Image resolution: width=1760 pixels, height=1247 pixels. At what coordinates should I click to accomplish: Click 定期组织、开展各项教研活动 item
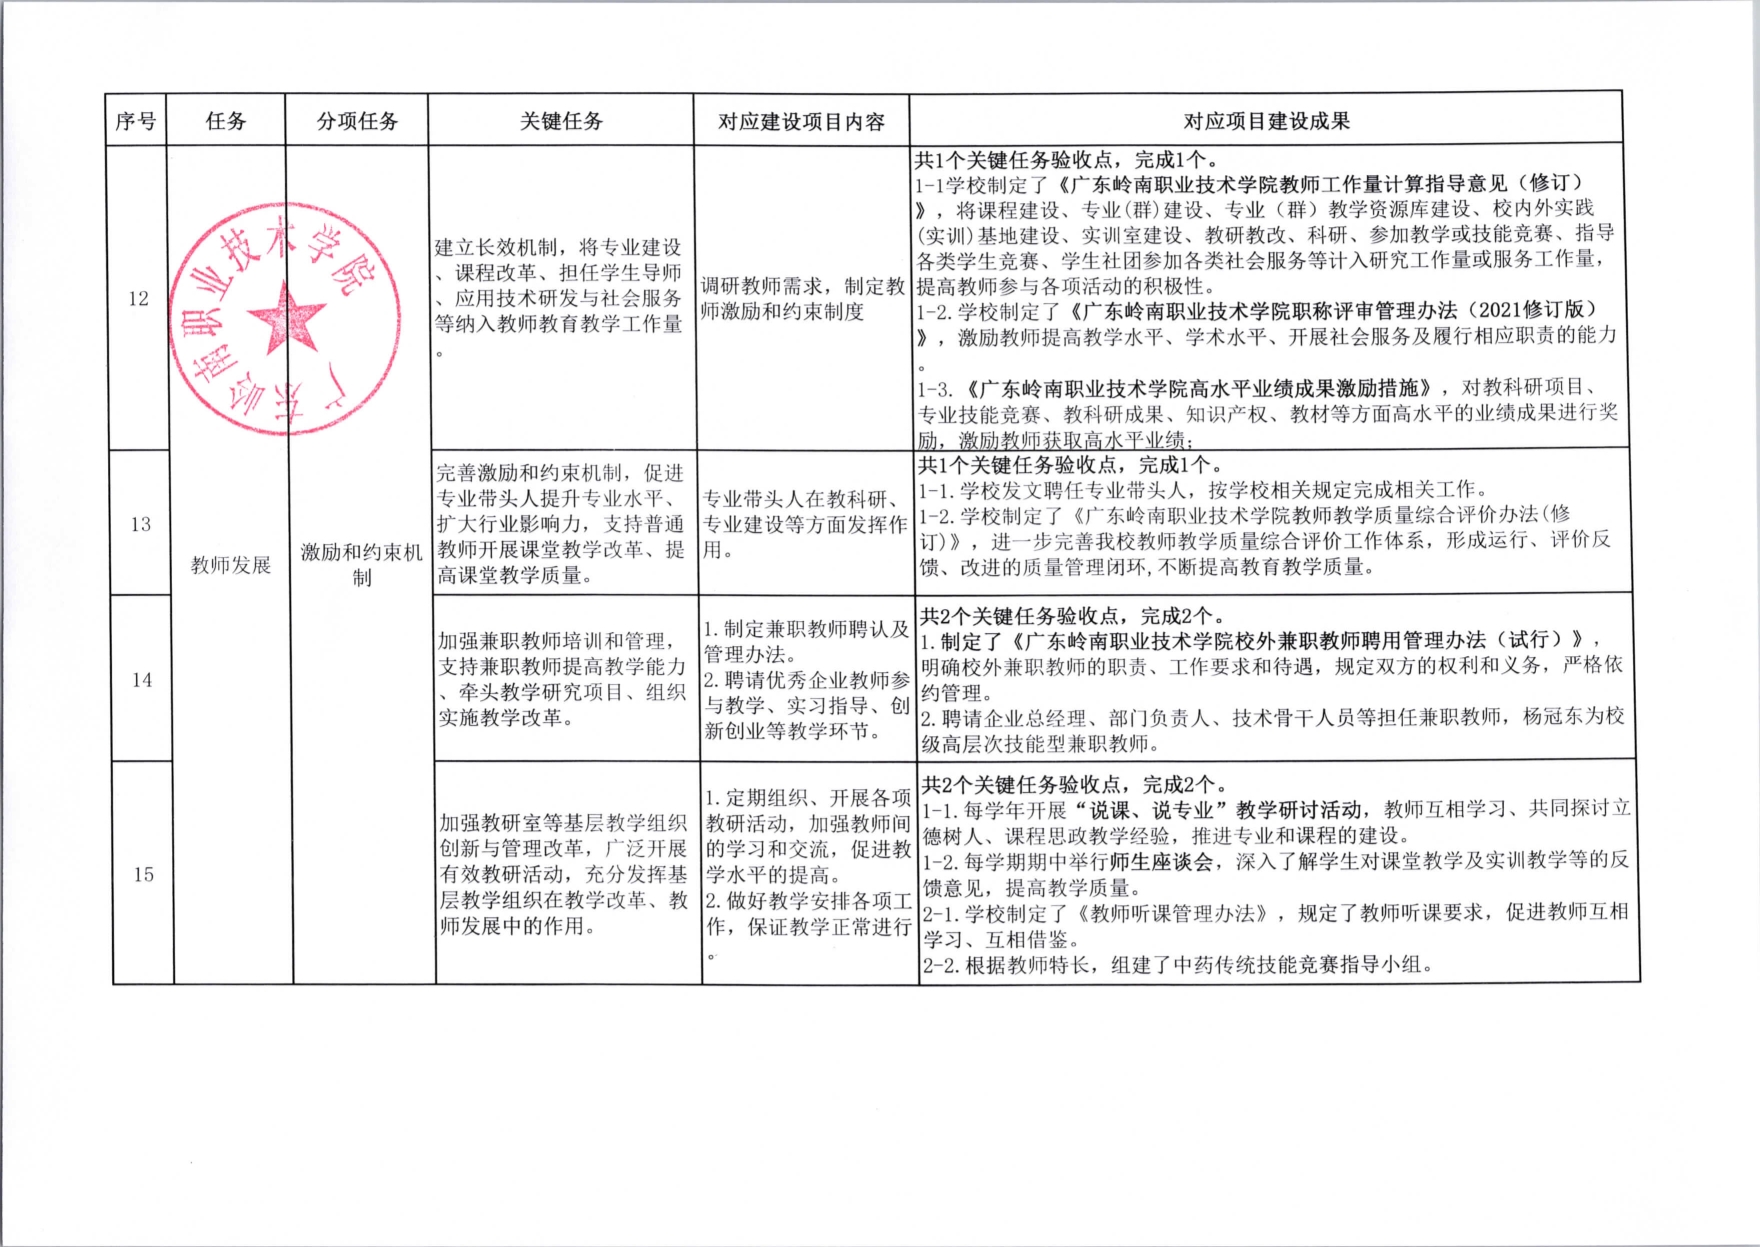pos(809,835)
